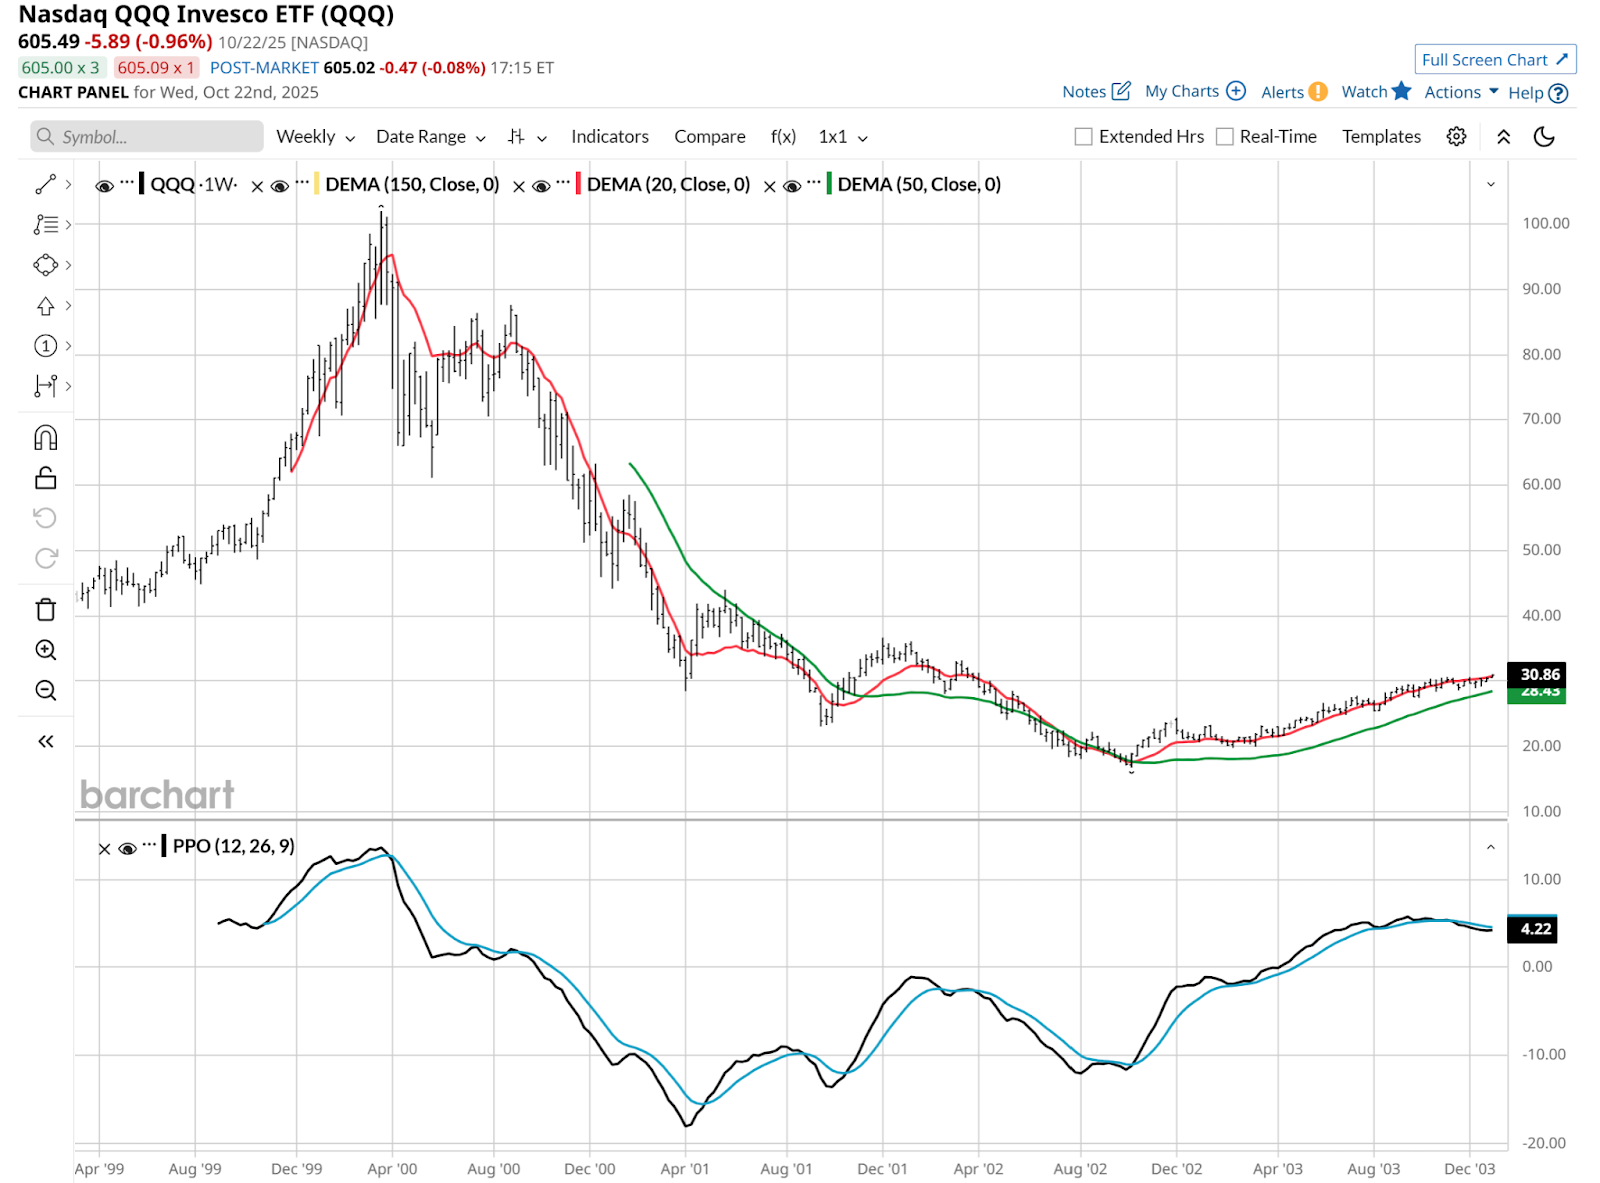The width and height of the screenshot is (1600, 1183).
Task: Open the Indicators menu
Action: (x=610, y=137)
